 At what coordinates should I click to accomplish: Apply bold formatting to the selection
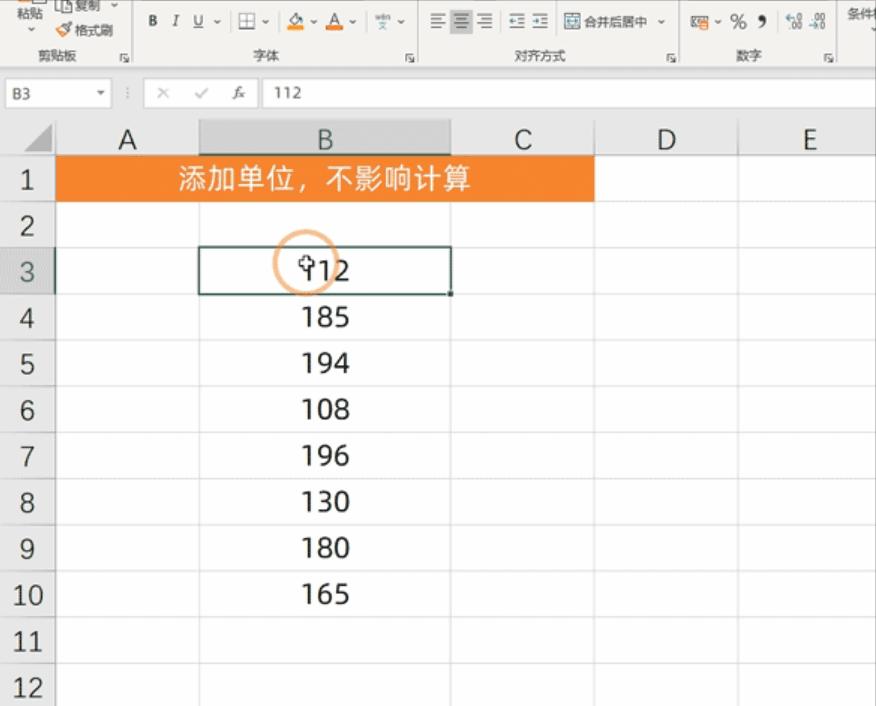(x=152, y=20)
